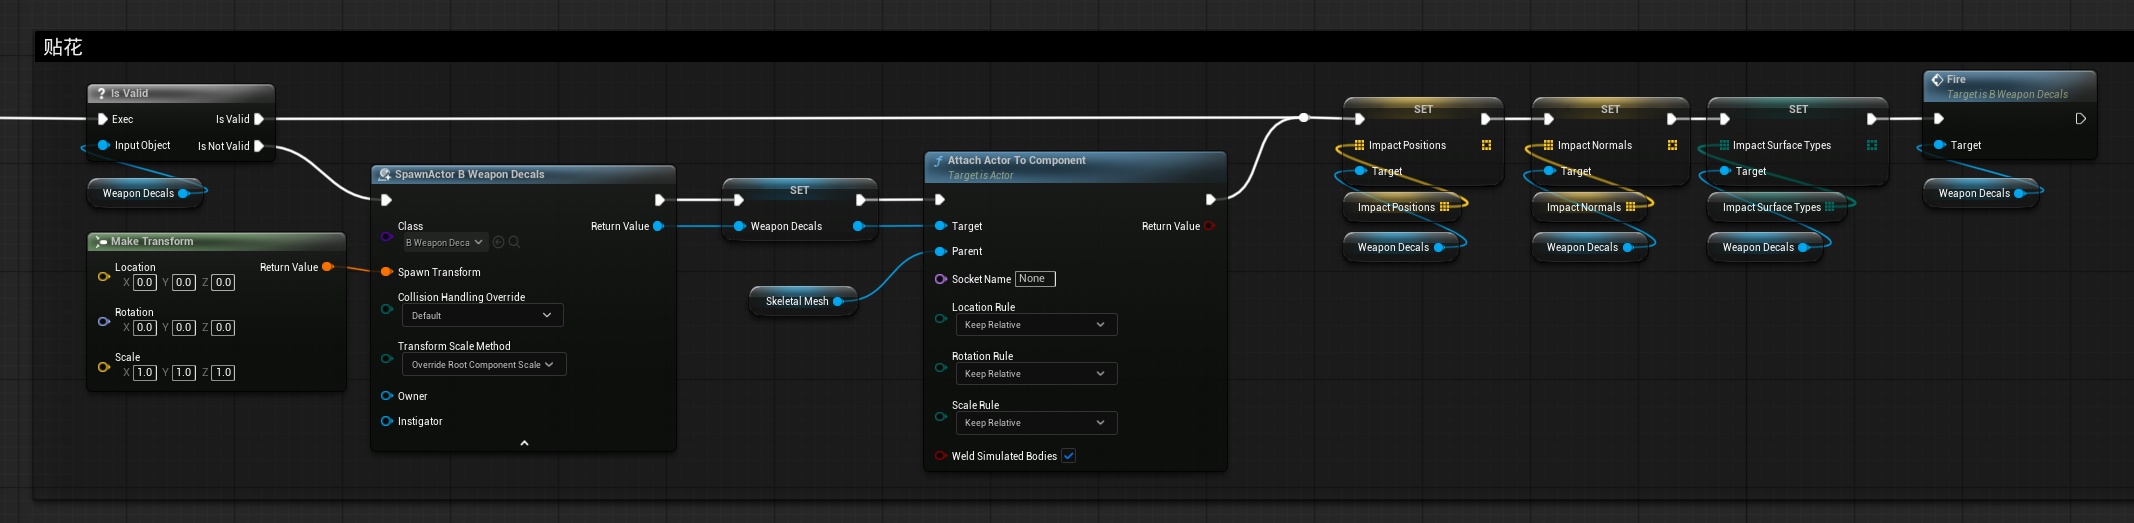Click the reroute node on the execution wire
This screenshot has width=2134, height=523.
tap(1303, 118)
